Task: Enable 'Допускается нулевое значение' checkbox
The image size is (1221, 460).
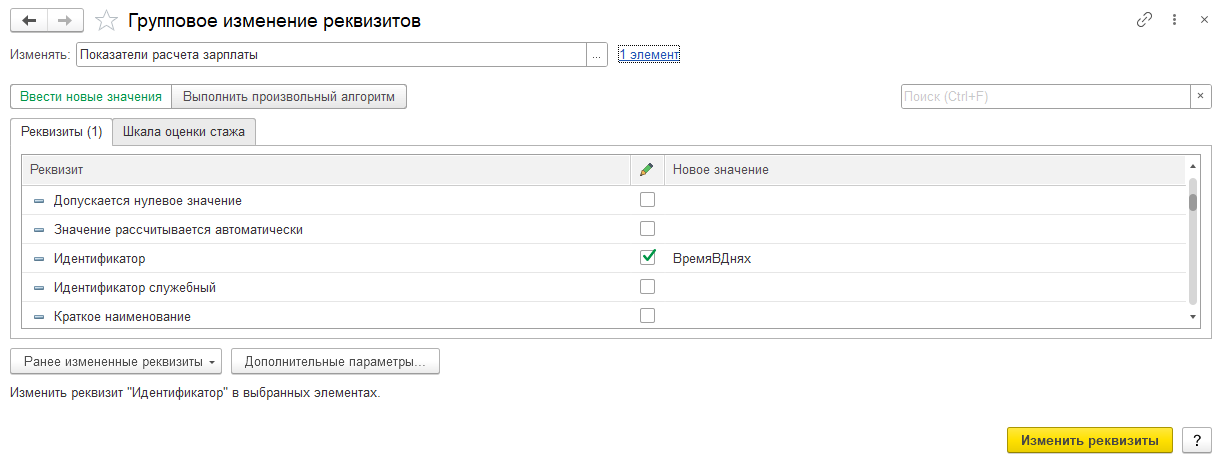Action: (647, 200)
